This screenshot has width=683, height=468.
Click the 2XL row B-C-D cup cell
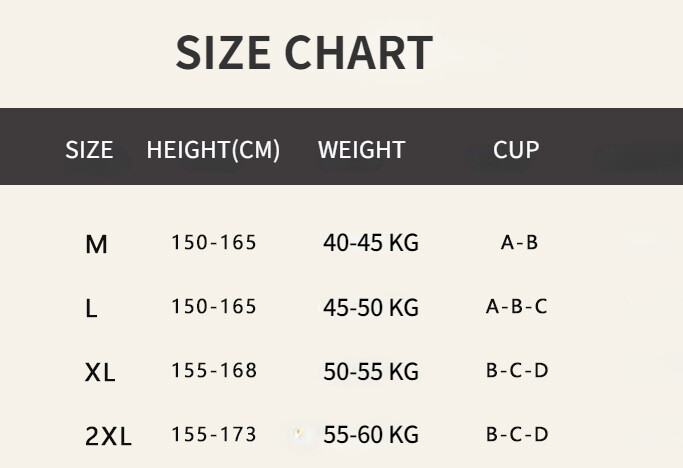[x=517, y=434]
